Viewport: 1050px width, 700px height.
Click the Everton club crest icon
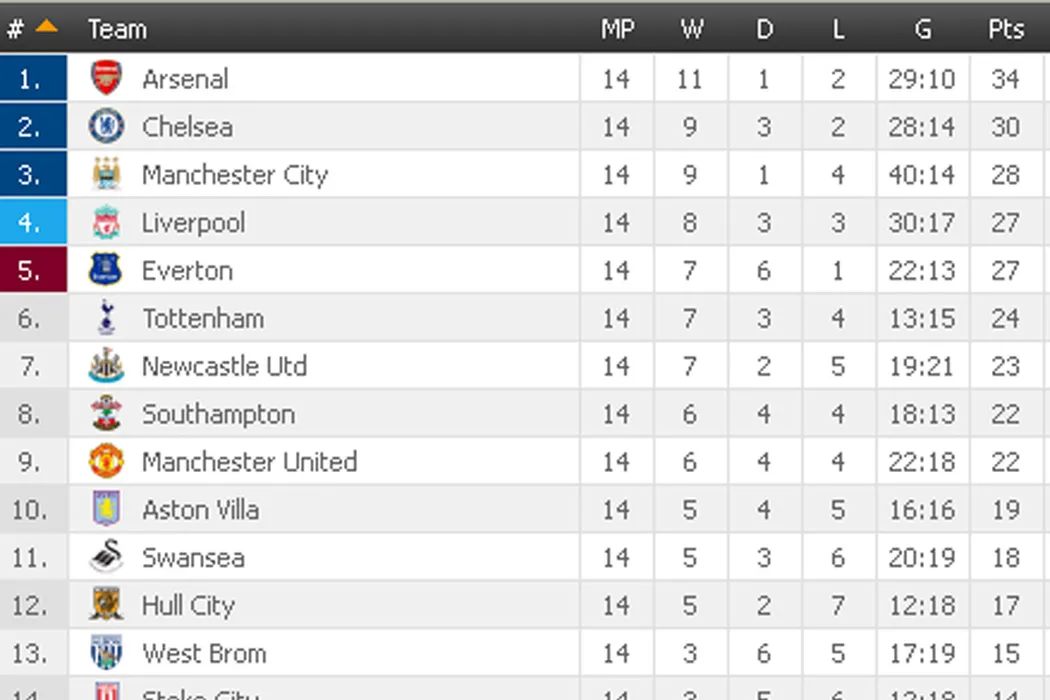pos(106,270)
